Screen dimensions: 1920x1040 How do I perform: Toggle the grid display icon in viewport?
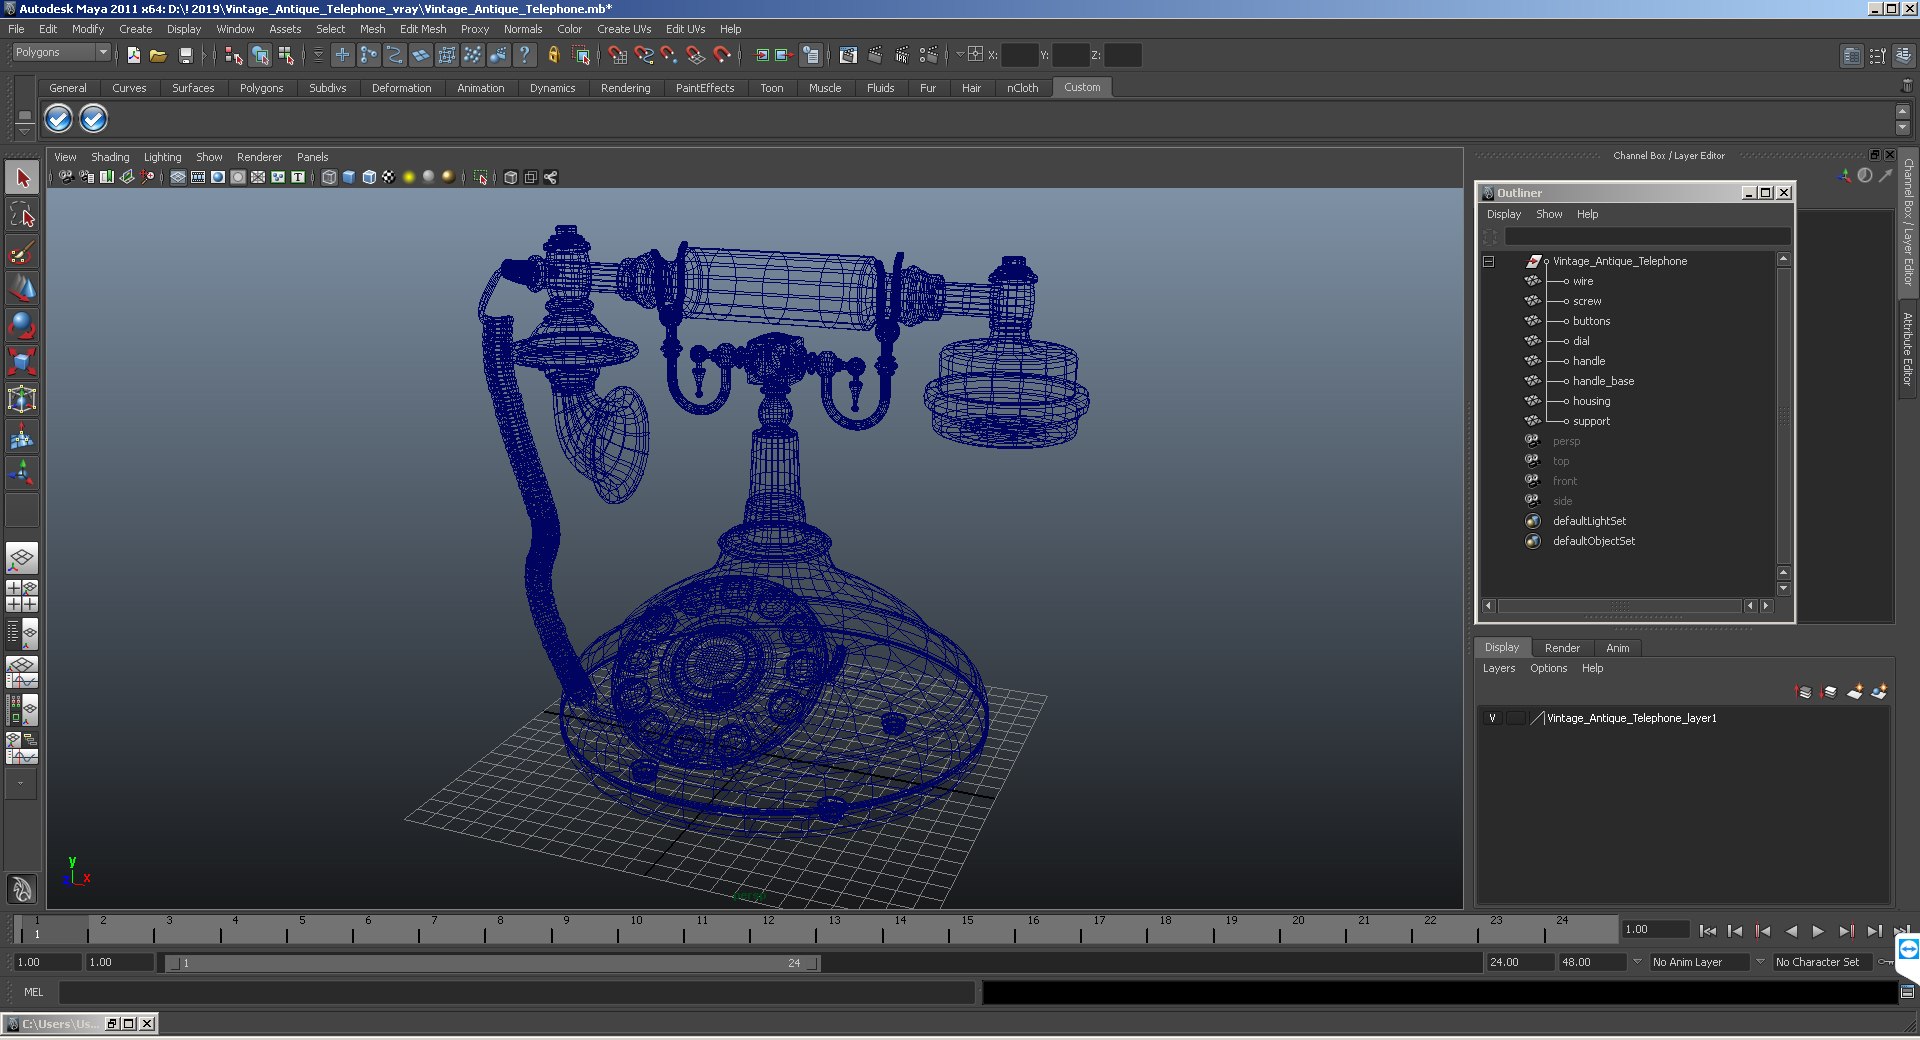[x=178, y=177]
